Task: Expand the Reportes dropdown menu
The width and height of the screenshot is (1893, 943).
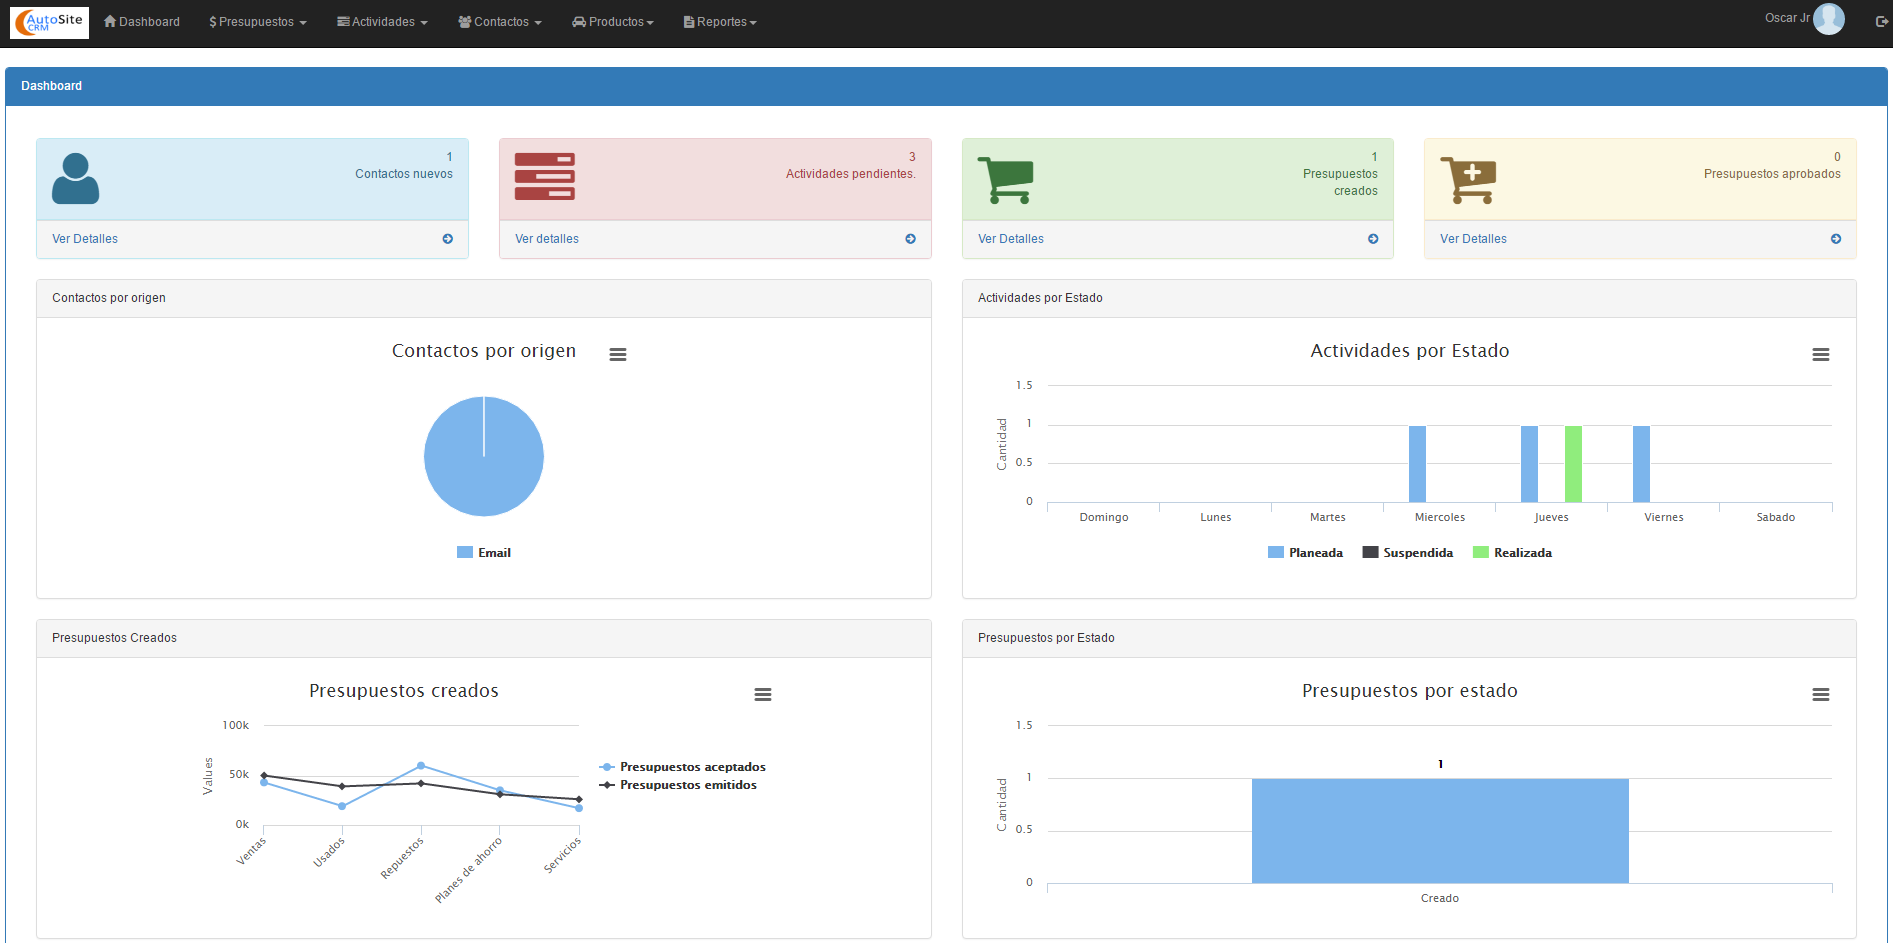Action: [720, 22]
